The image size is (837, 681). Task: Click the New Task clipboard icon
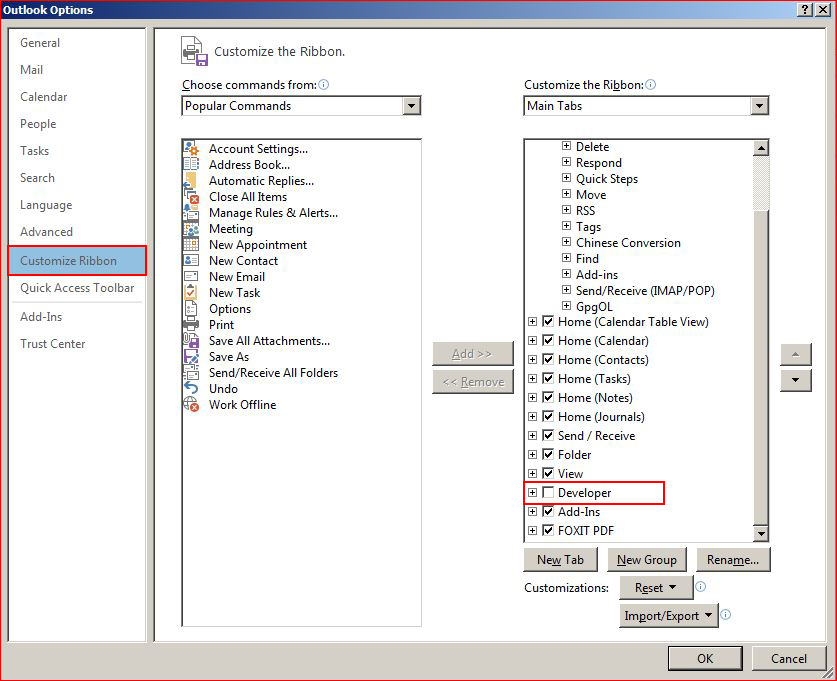point(191,292)
